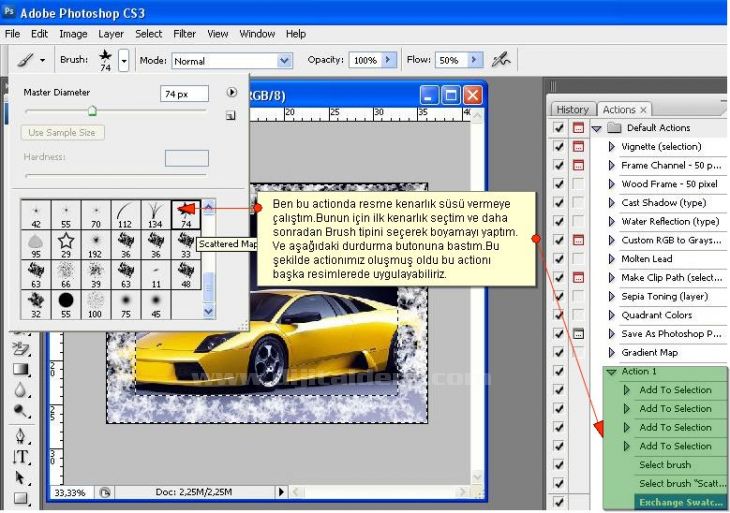Create new brush preset icon
The width and height of the screenshot is (730, 513).
[x=230, y=115]
